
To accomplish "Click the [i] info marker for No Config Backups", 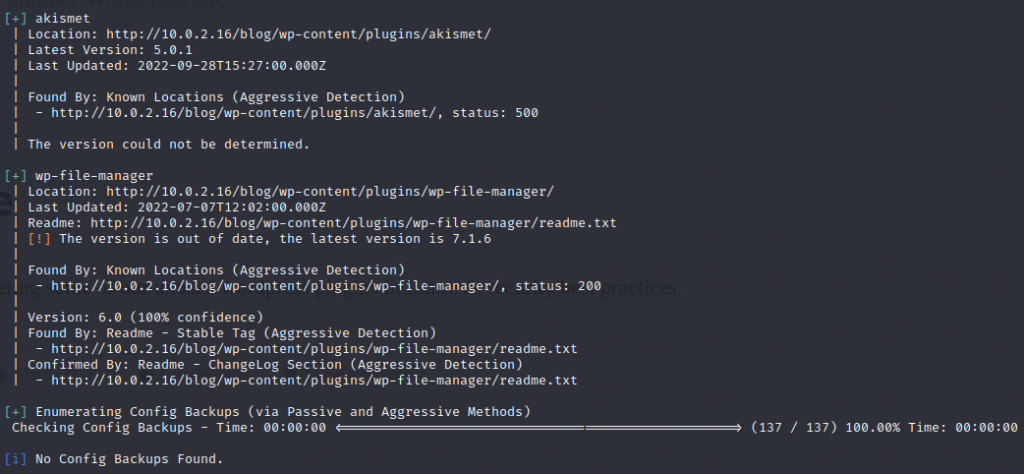I will pos(15,459).
